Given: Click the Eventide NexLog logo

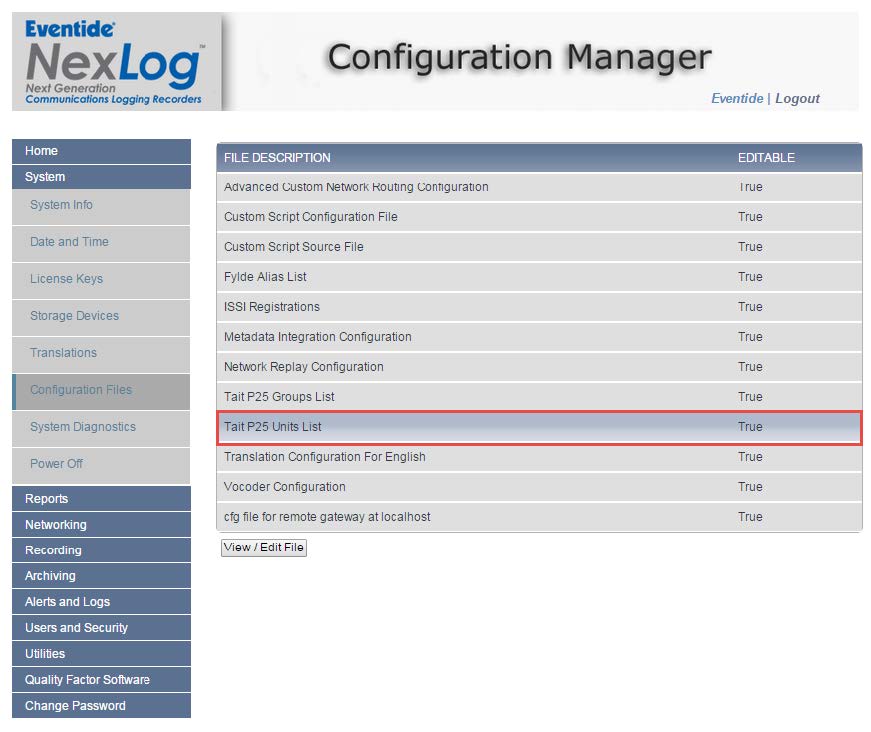Looking at the screenshot, I should pyautogui.click(x=115, y=62).
